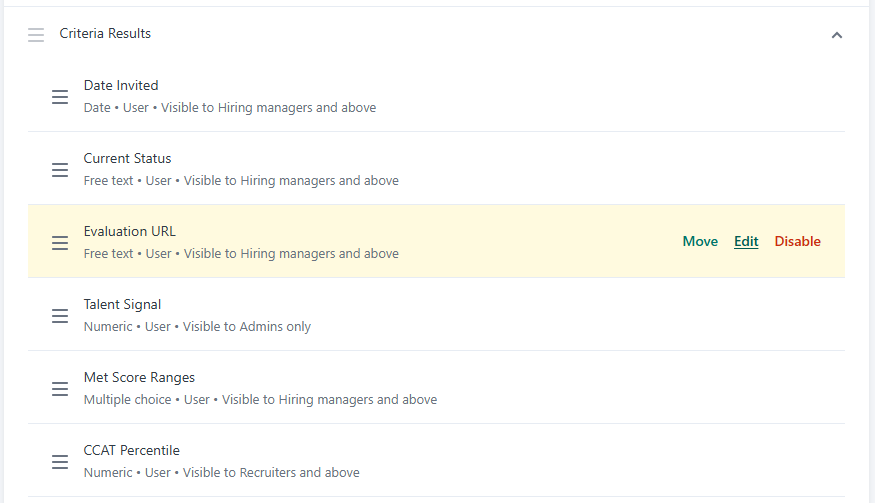Screen dimensions: 875x503
Task: Click the Evaluation URL field title
Action: pyautogui.click(x=129, y=231)
